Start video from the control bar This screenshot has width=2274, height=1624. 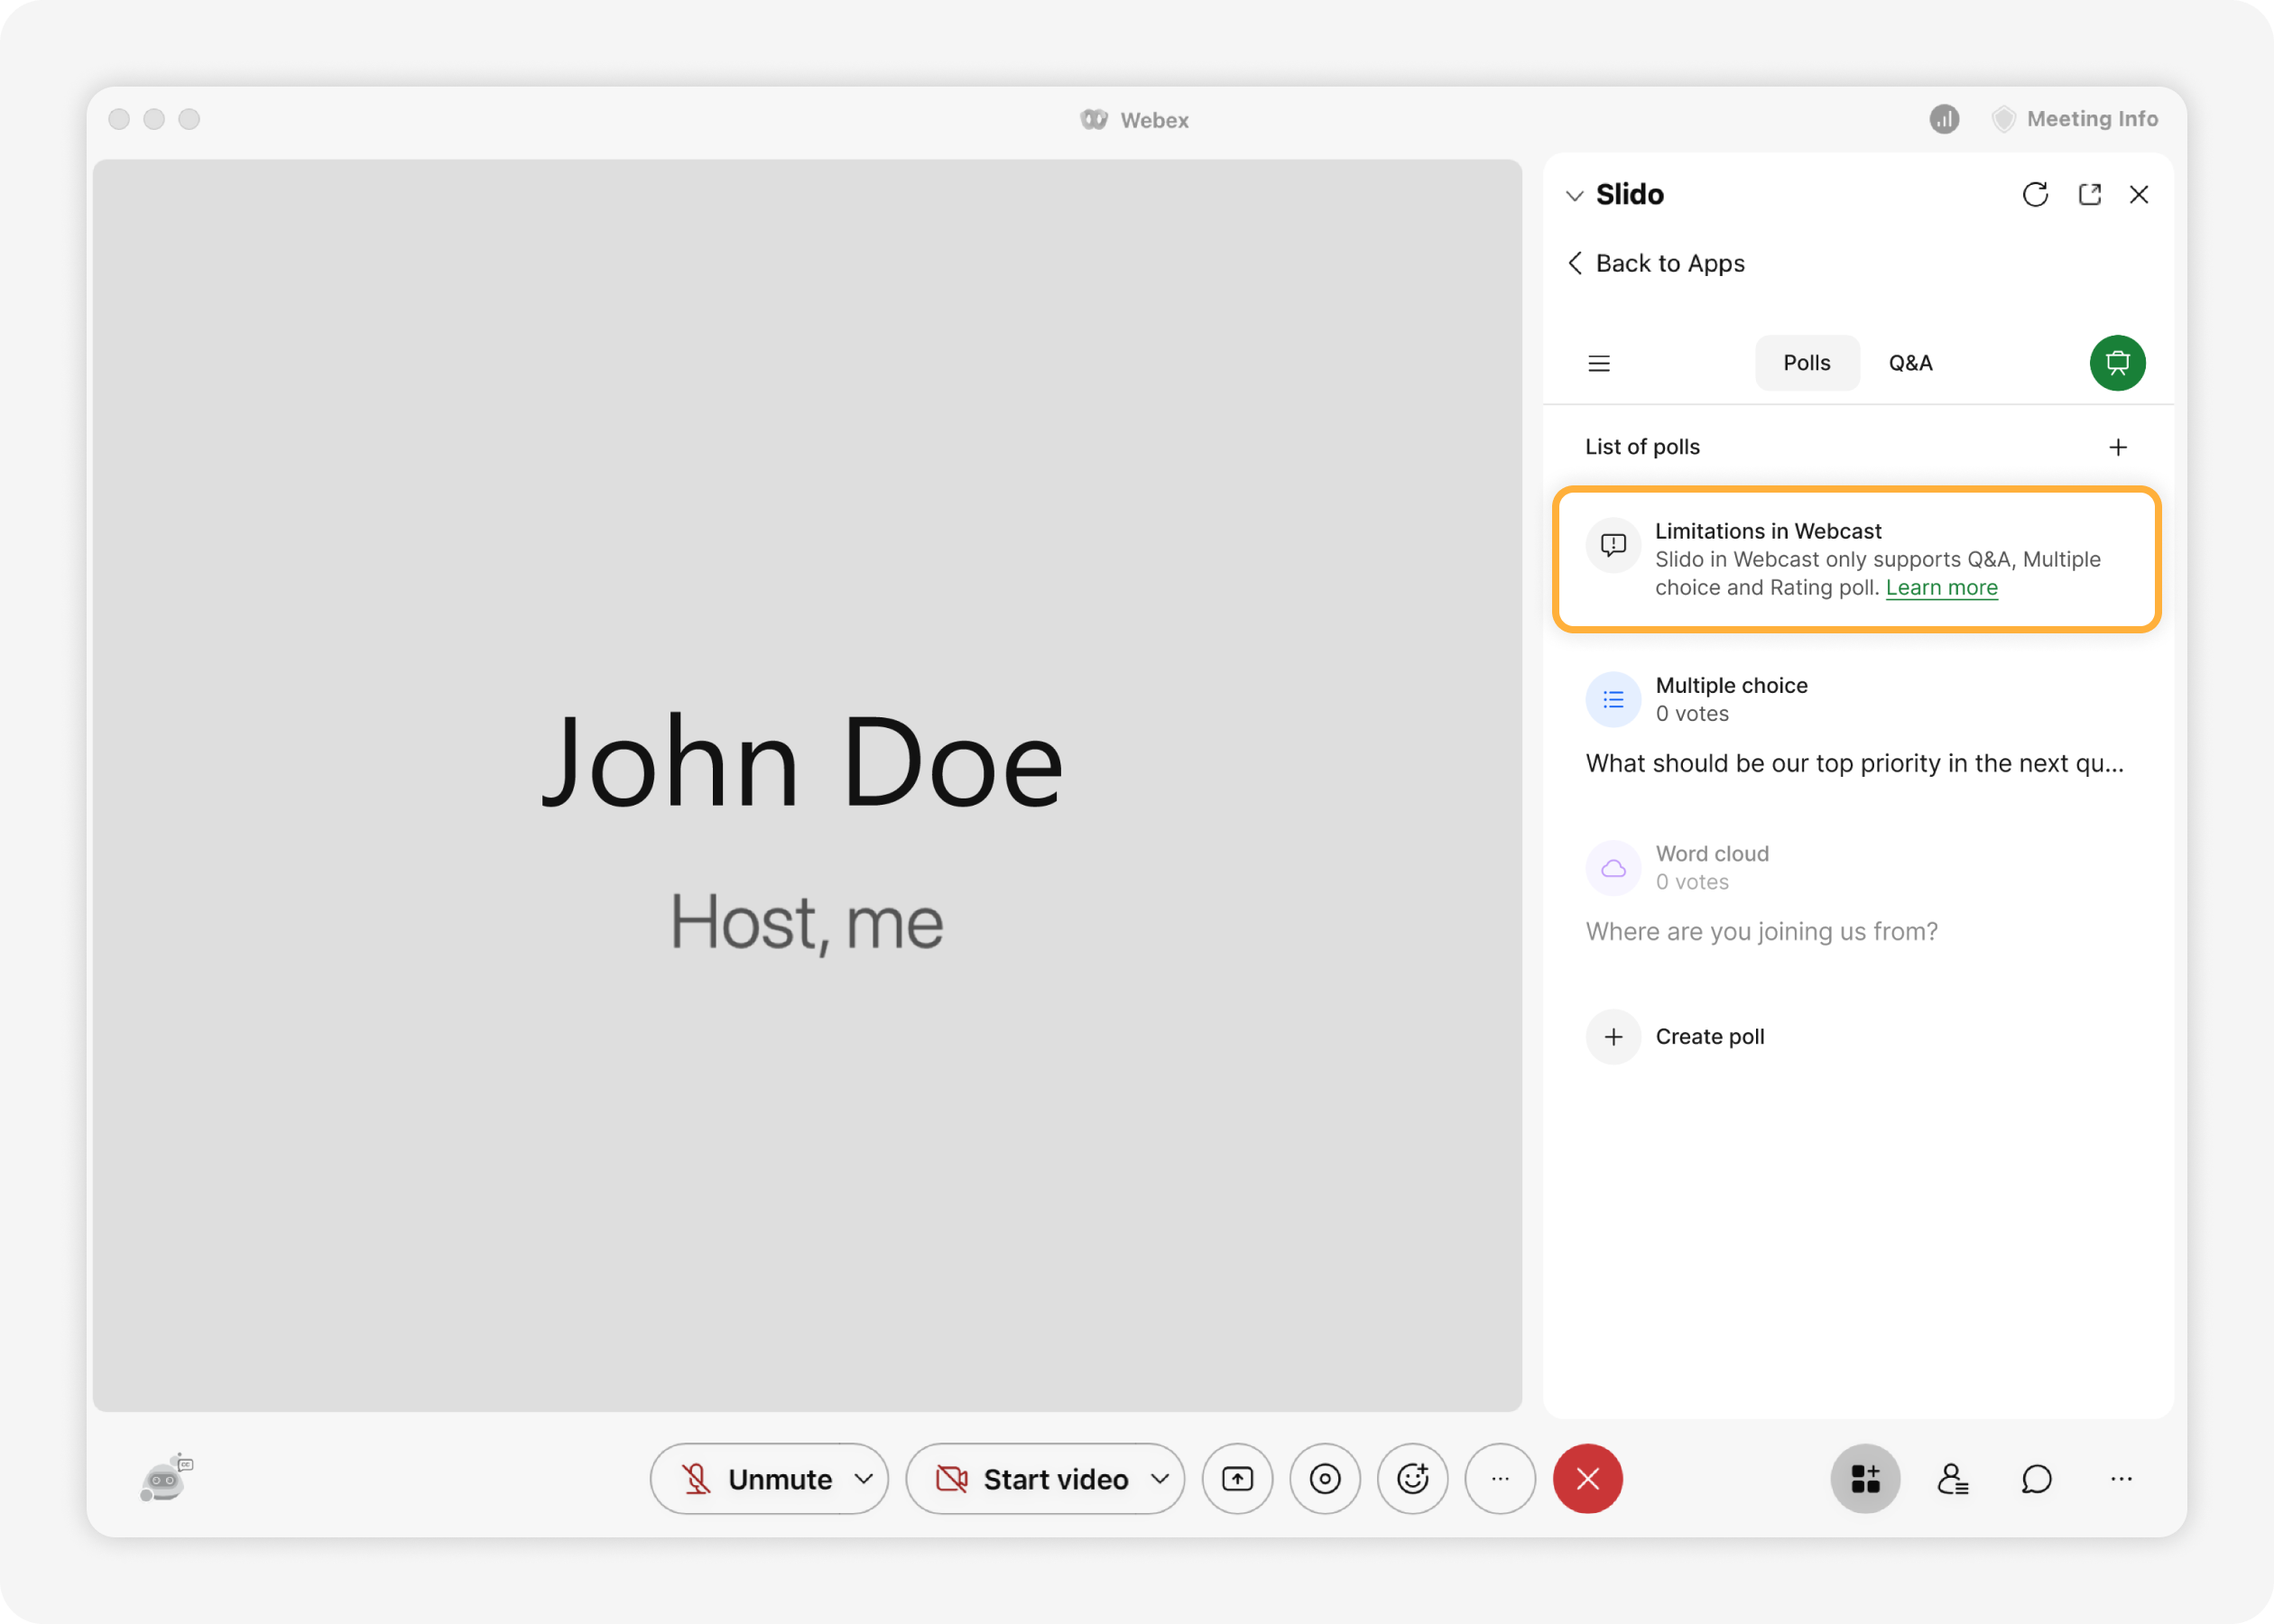pyautogui.click(x=1032, y=1479)
